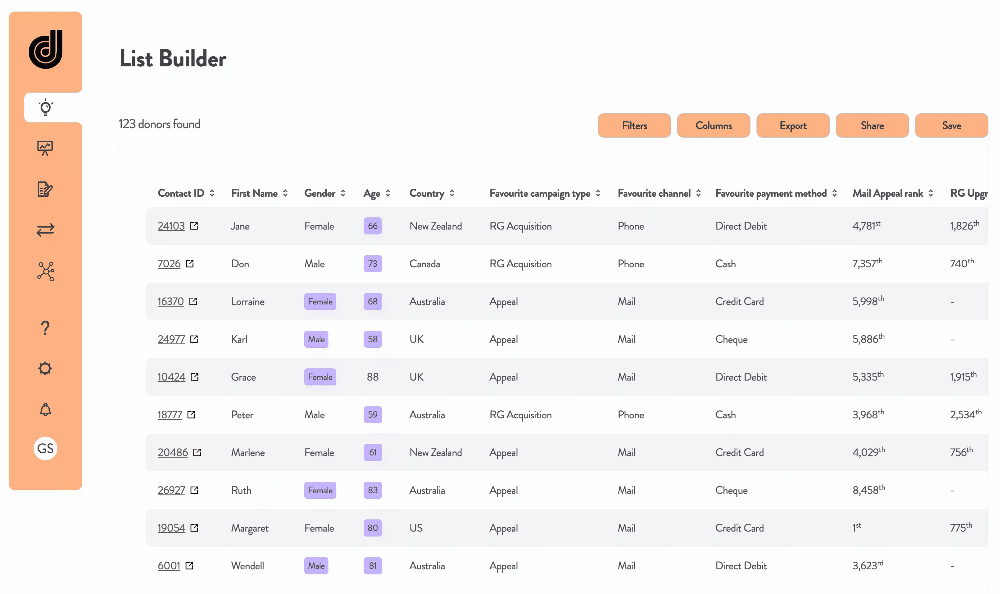The image size is (1000, 594).
Task: Open the transfer arrows sidebar icon
Action: tap(45, 230)
